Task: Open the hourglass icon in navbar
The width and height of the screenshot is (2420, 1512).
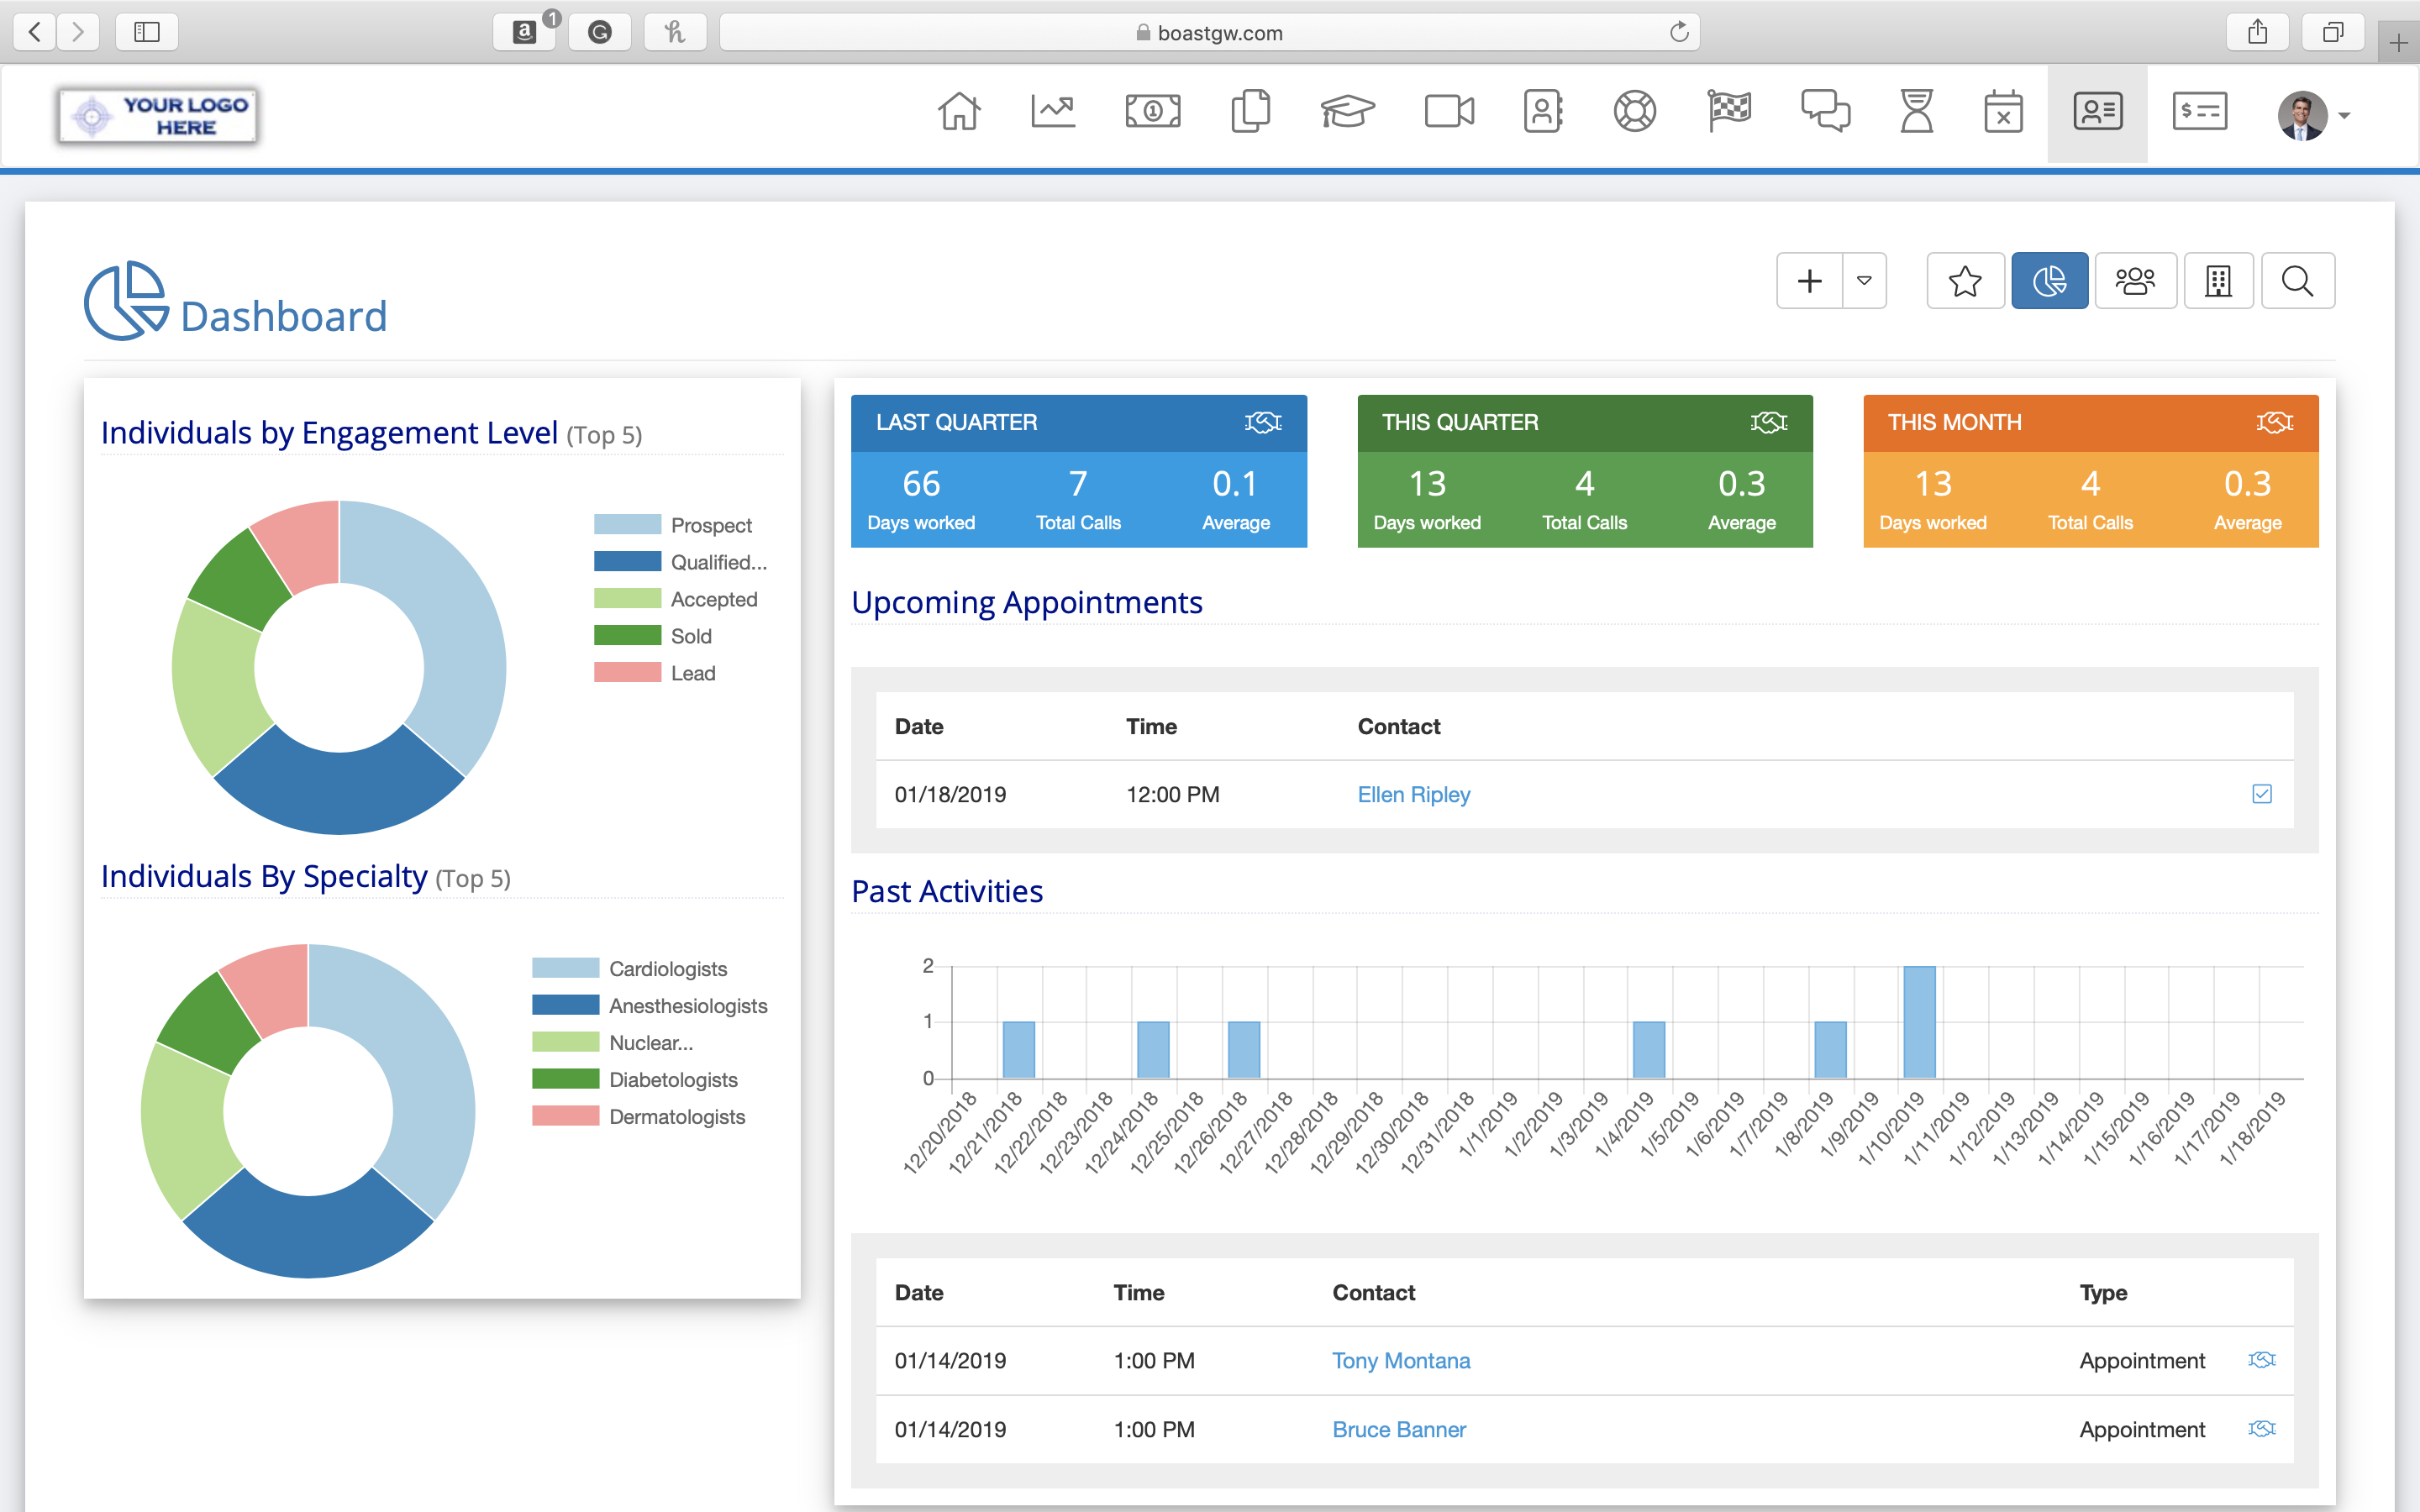Action: [x=1916, y=112]
